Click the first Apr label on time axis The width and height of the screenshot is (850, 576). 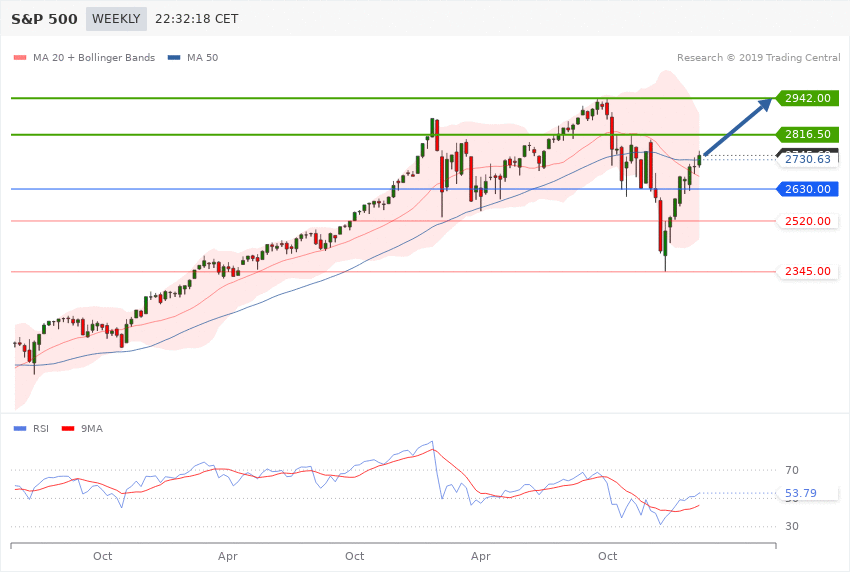coord(228,556)
